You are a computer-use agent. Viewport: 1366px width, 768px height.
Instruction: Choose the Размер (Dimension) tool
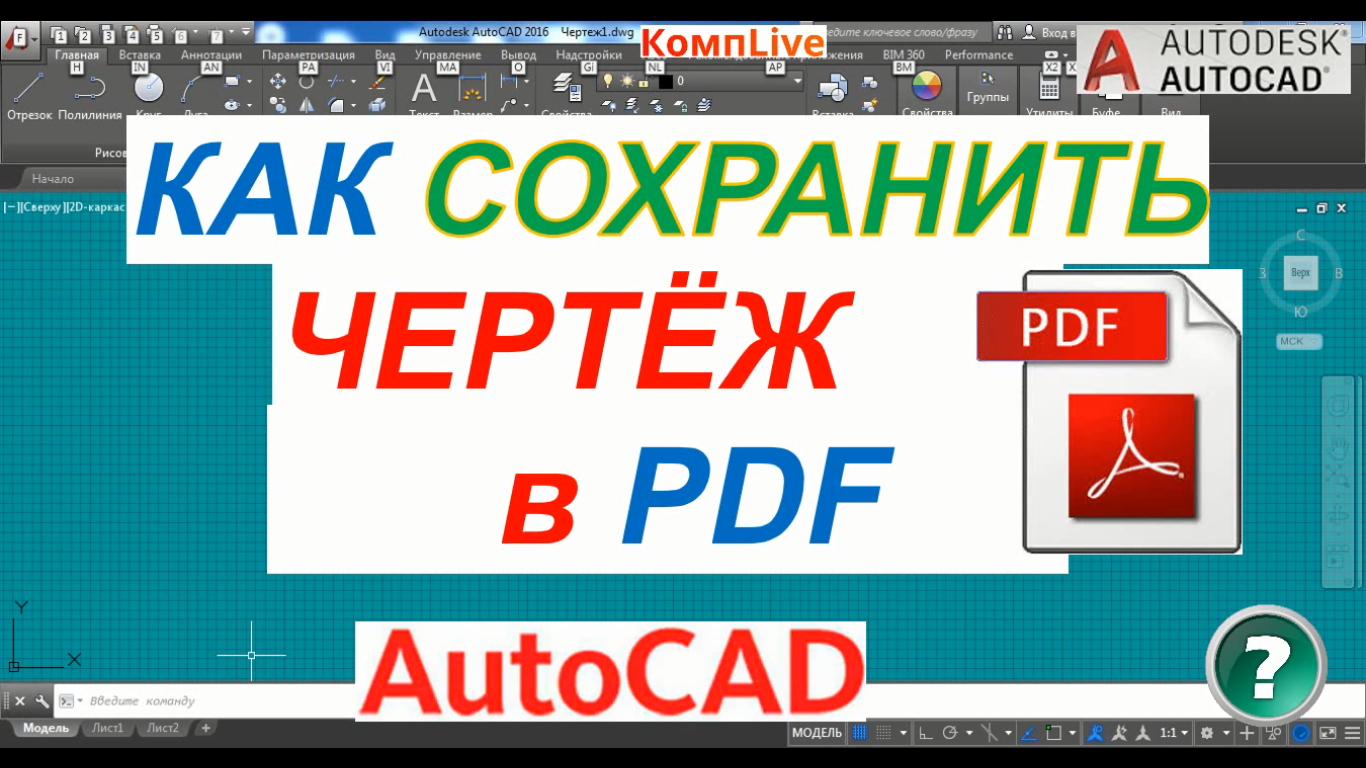[472, 94]
